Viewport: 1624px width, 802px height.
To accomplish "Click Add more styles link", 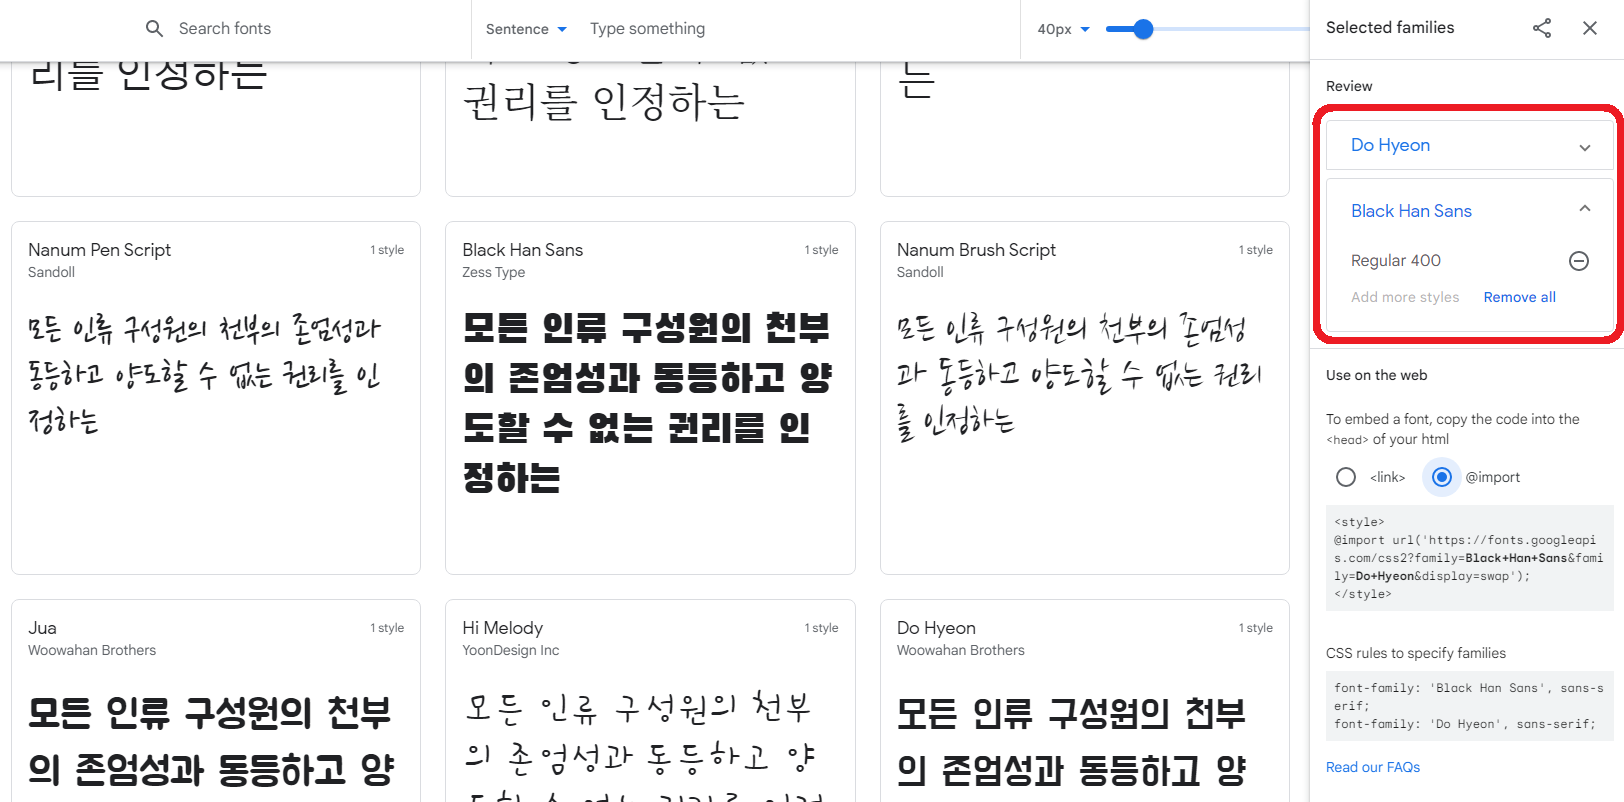I will click(1405, 297).
